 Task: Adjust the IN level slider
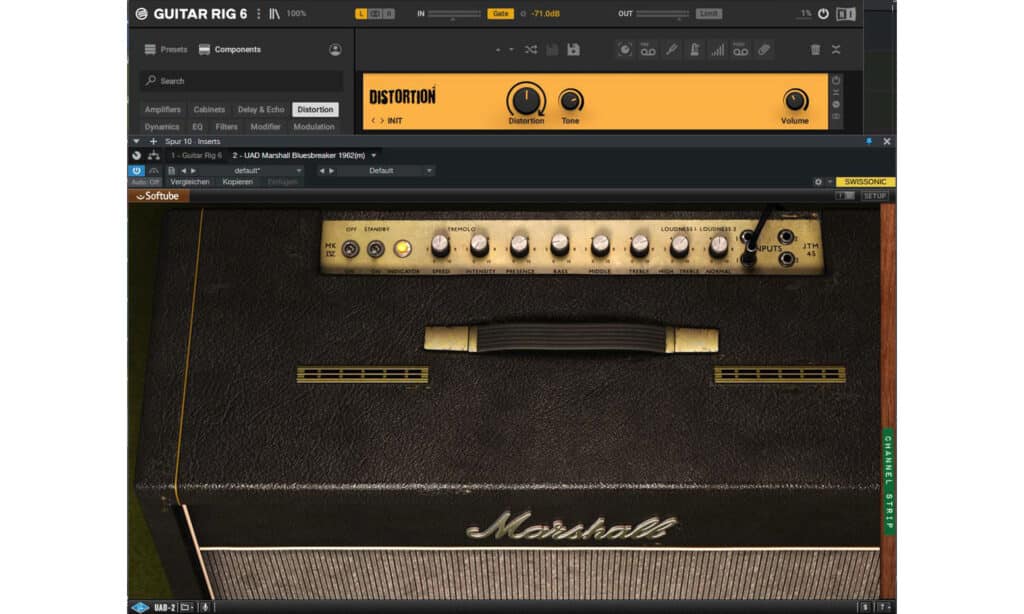(x=454, y=14)
